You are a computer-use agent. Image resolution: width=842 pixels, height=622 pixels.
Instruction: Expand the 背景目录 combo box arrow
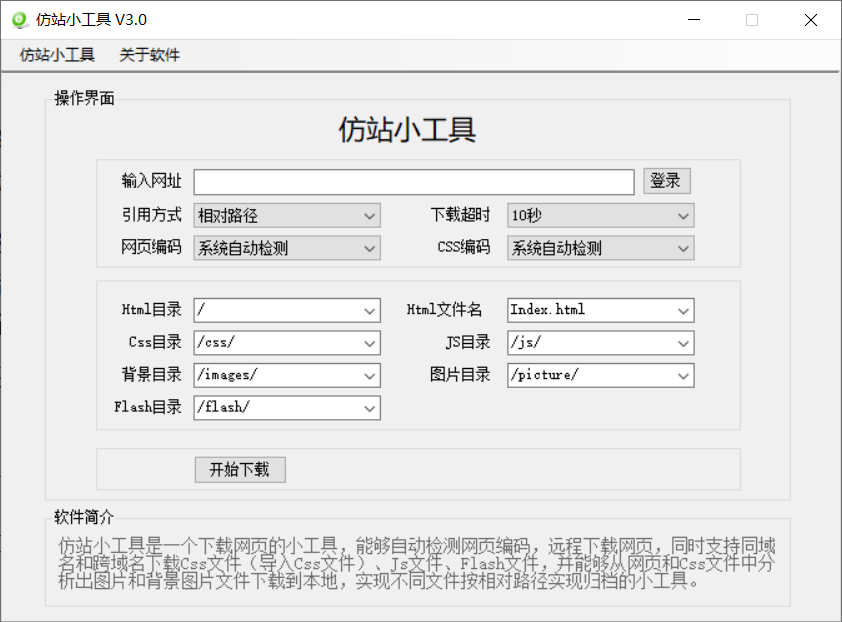(370, 376)
